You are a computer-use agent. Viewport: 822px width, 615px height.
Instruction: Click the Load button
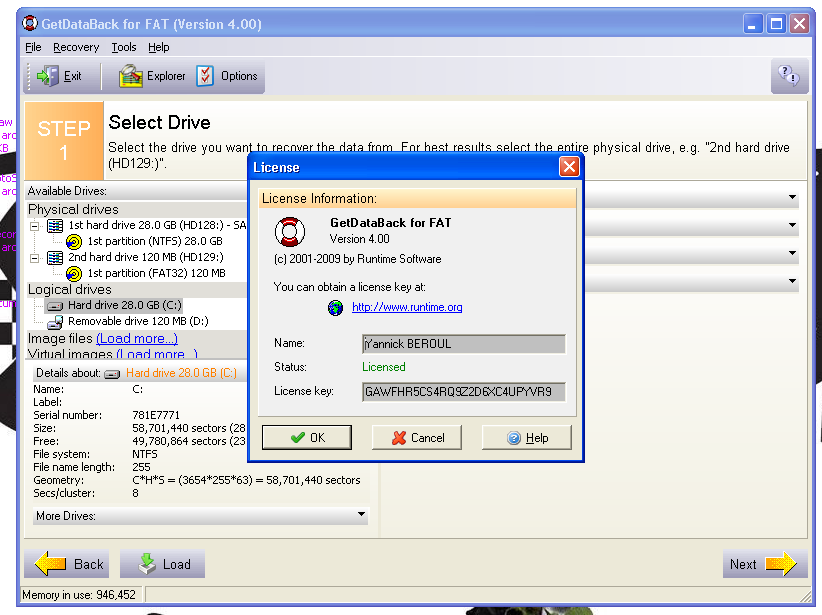click(163, 564)
